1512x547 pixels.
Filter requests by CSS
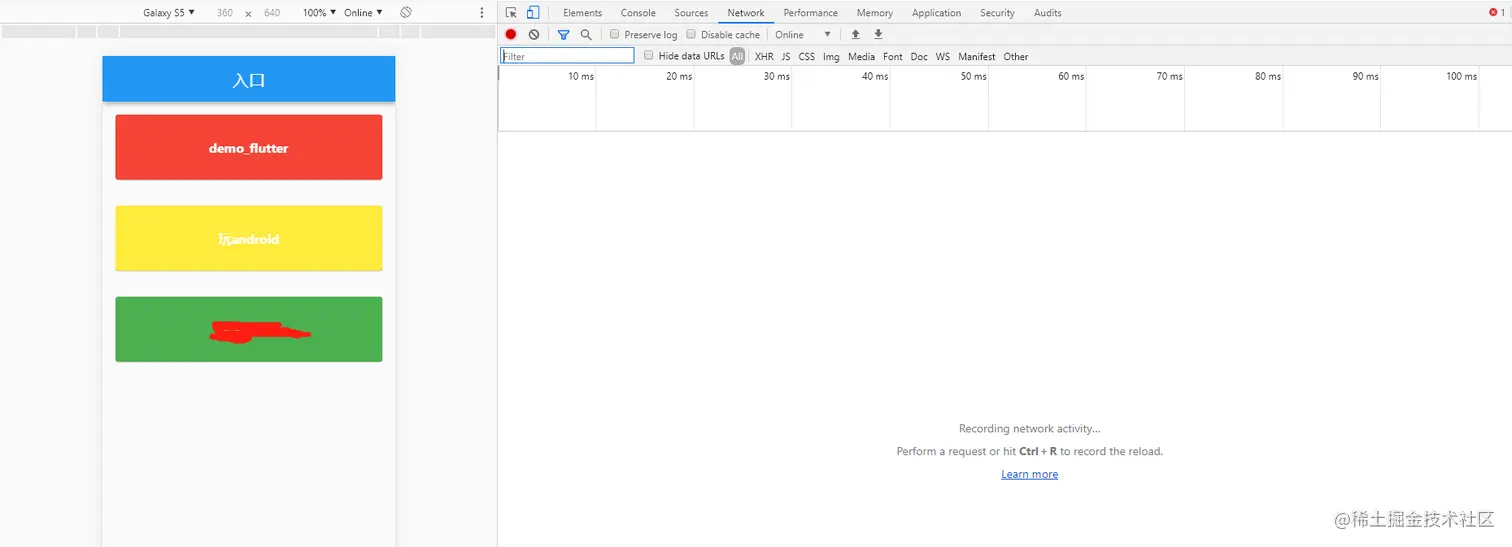(806, 56)
